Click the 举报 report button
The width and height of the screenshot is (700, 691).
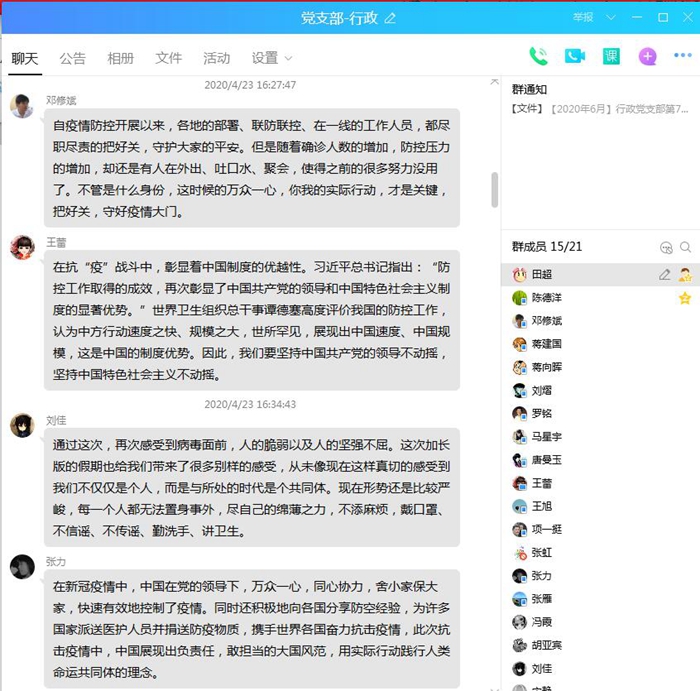pyautogui.click(x=582, y=18)
